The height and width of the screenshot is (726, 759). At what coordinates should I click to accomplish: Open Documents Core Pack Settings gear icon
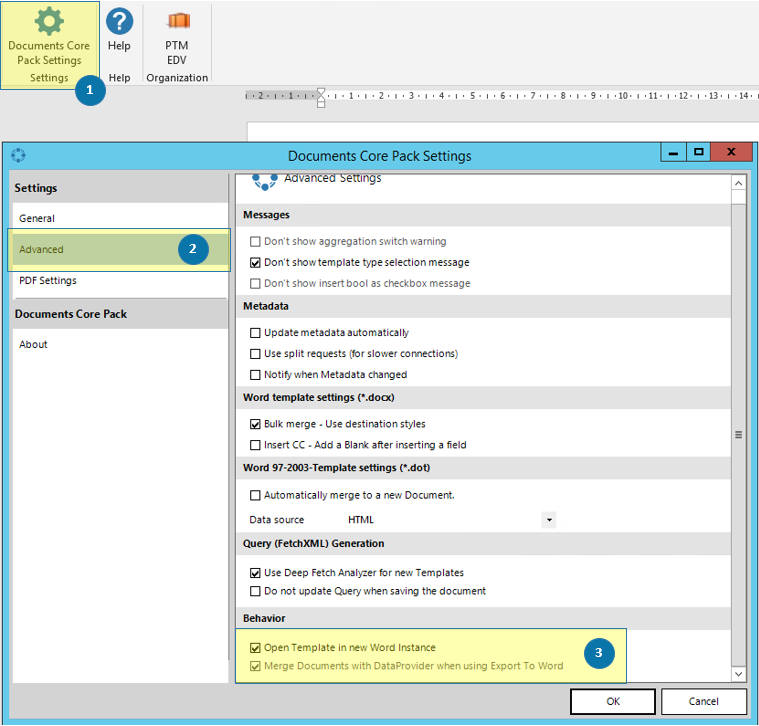[x=49, y=21]
